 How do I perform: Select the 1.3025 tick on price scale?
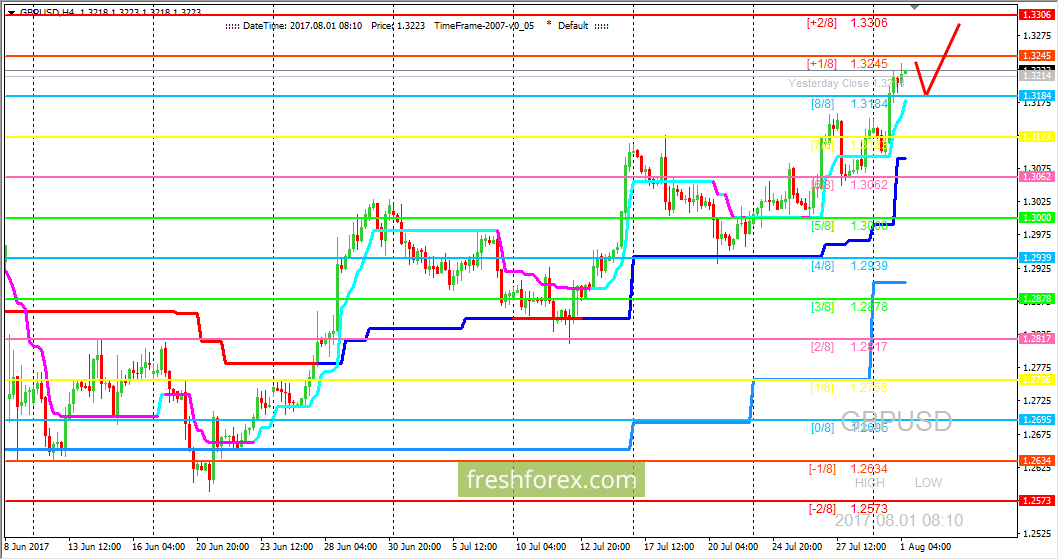(x=1037, y=201)
